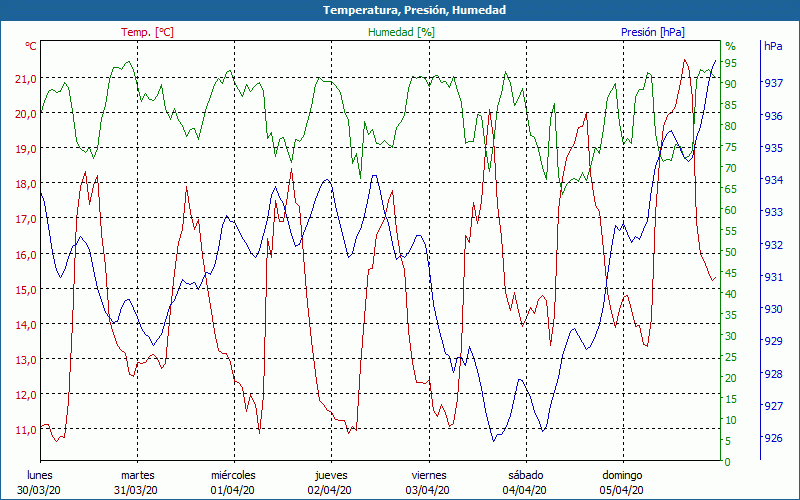Click the 'viernes' day label
The height and width of the screenshot is (500, 800).
tap(429, 476)
